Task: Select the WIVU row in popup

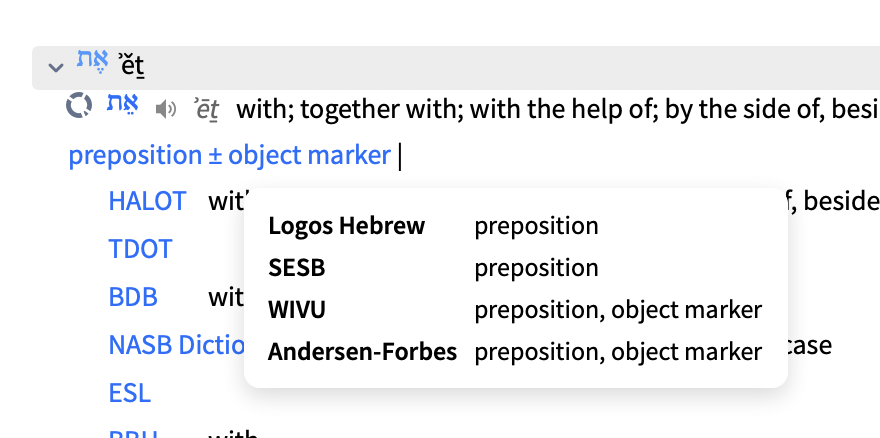Action: (516, 310)
